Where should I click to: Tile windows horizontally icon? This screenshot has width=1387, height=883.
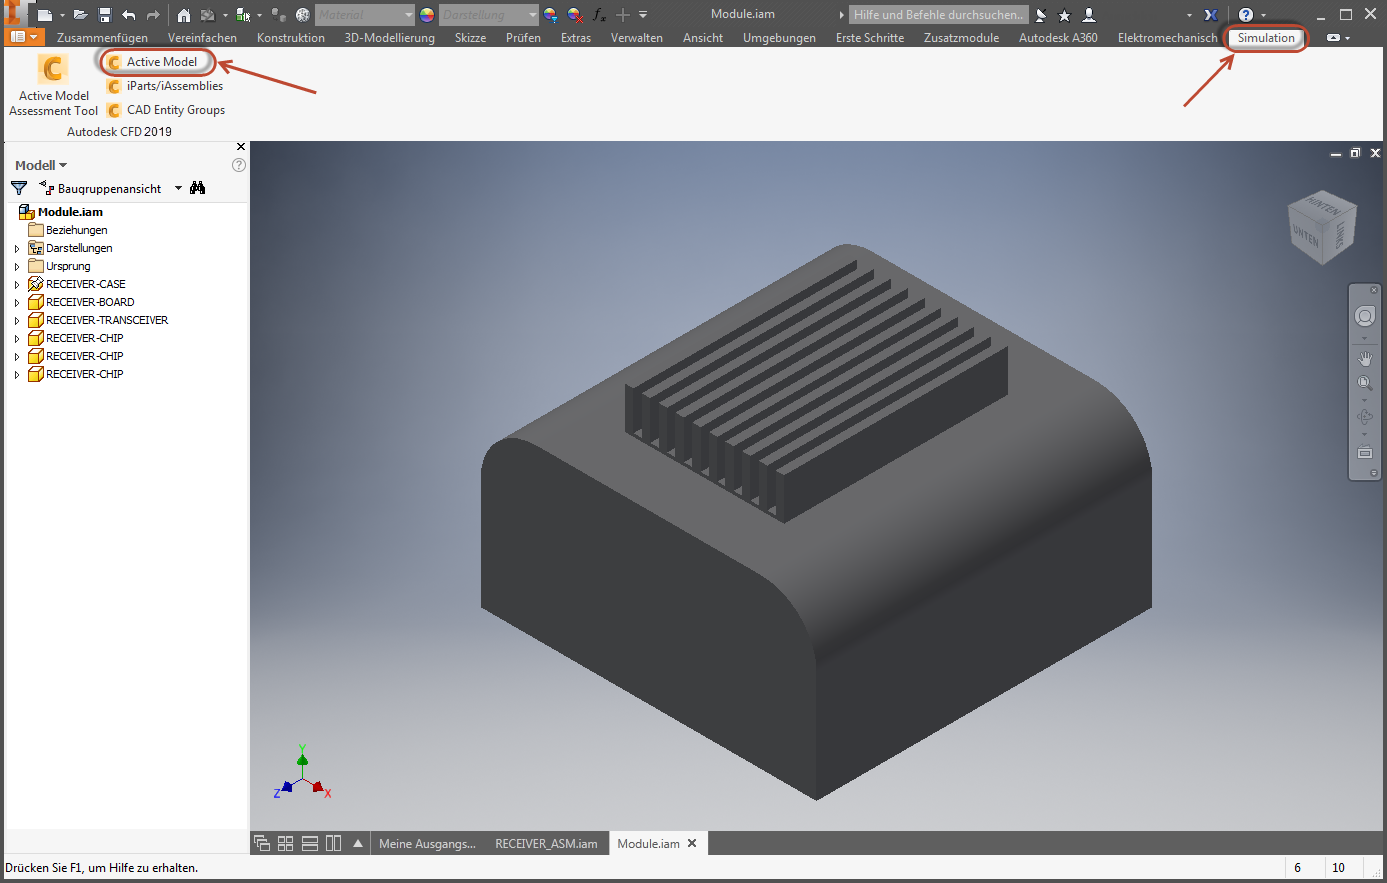tap(310, 843)
